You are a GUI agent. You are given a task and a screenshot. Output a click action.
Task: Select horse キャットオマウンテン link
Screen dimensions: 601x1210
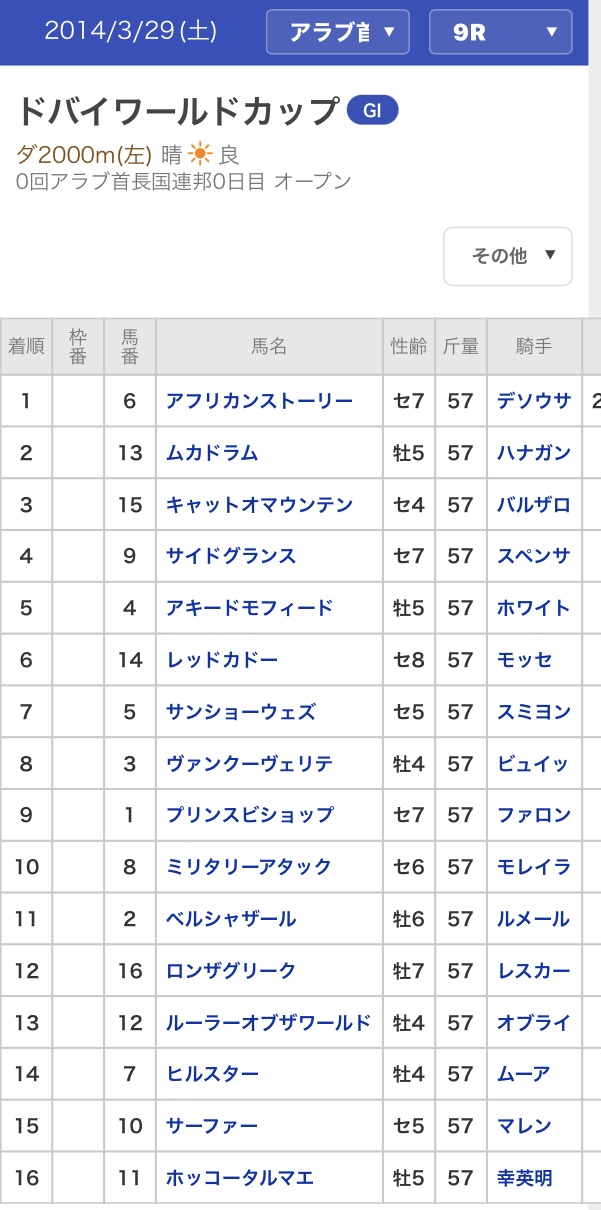tap(259, 505)
